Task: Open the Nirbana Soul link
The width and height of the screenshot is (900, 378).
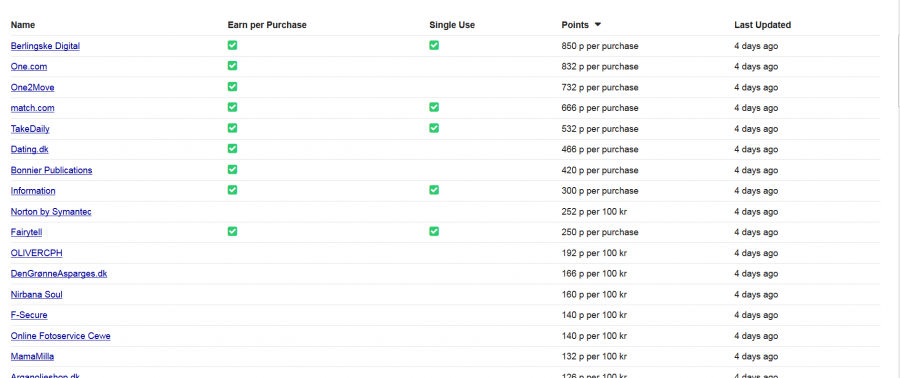Action: [37, 294]
